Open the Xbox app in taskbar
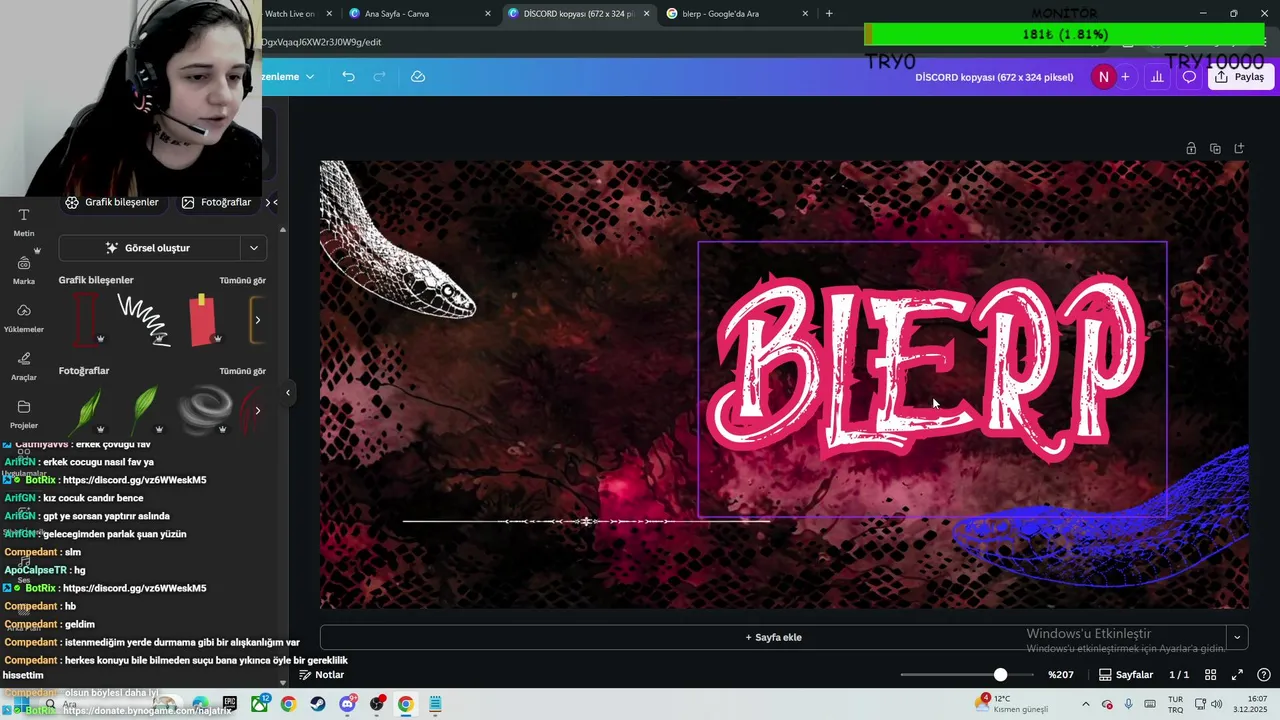Screen dimensions: 1280x720 click(259, 704)
